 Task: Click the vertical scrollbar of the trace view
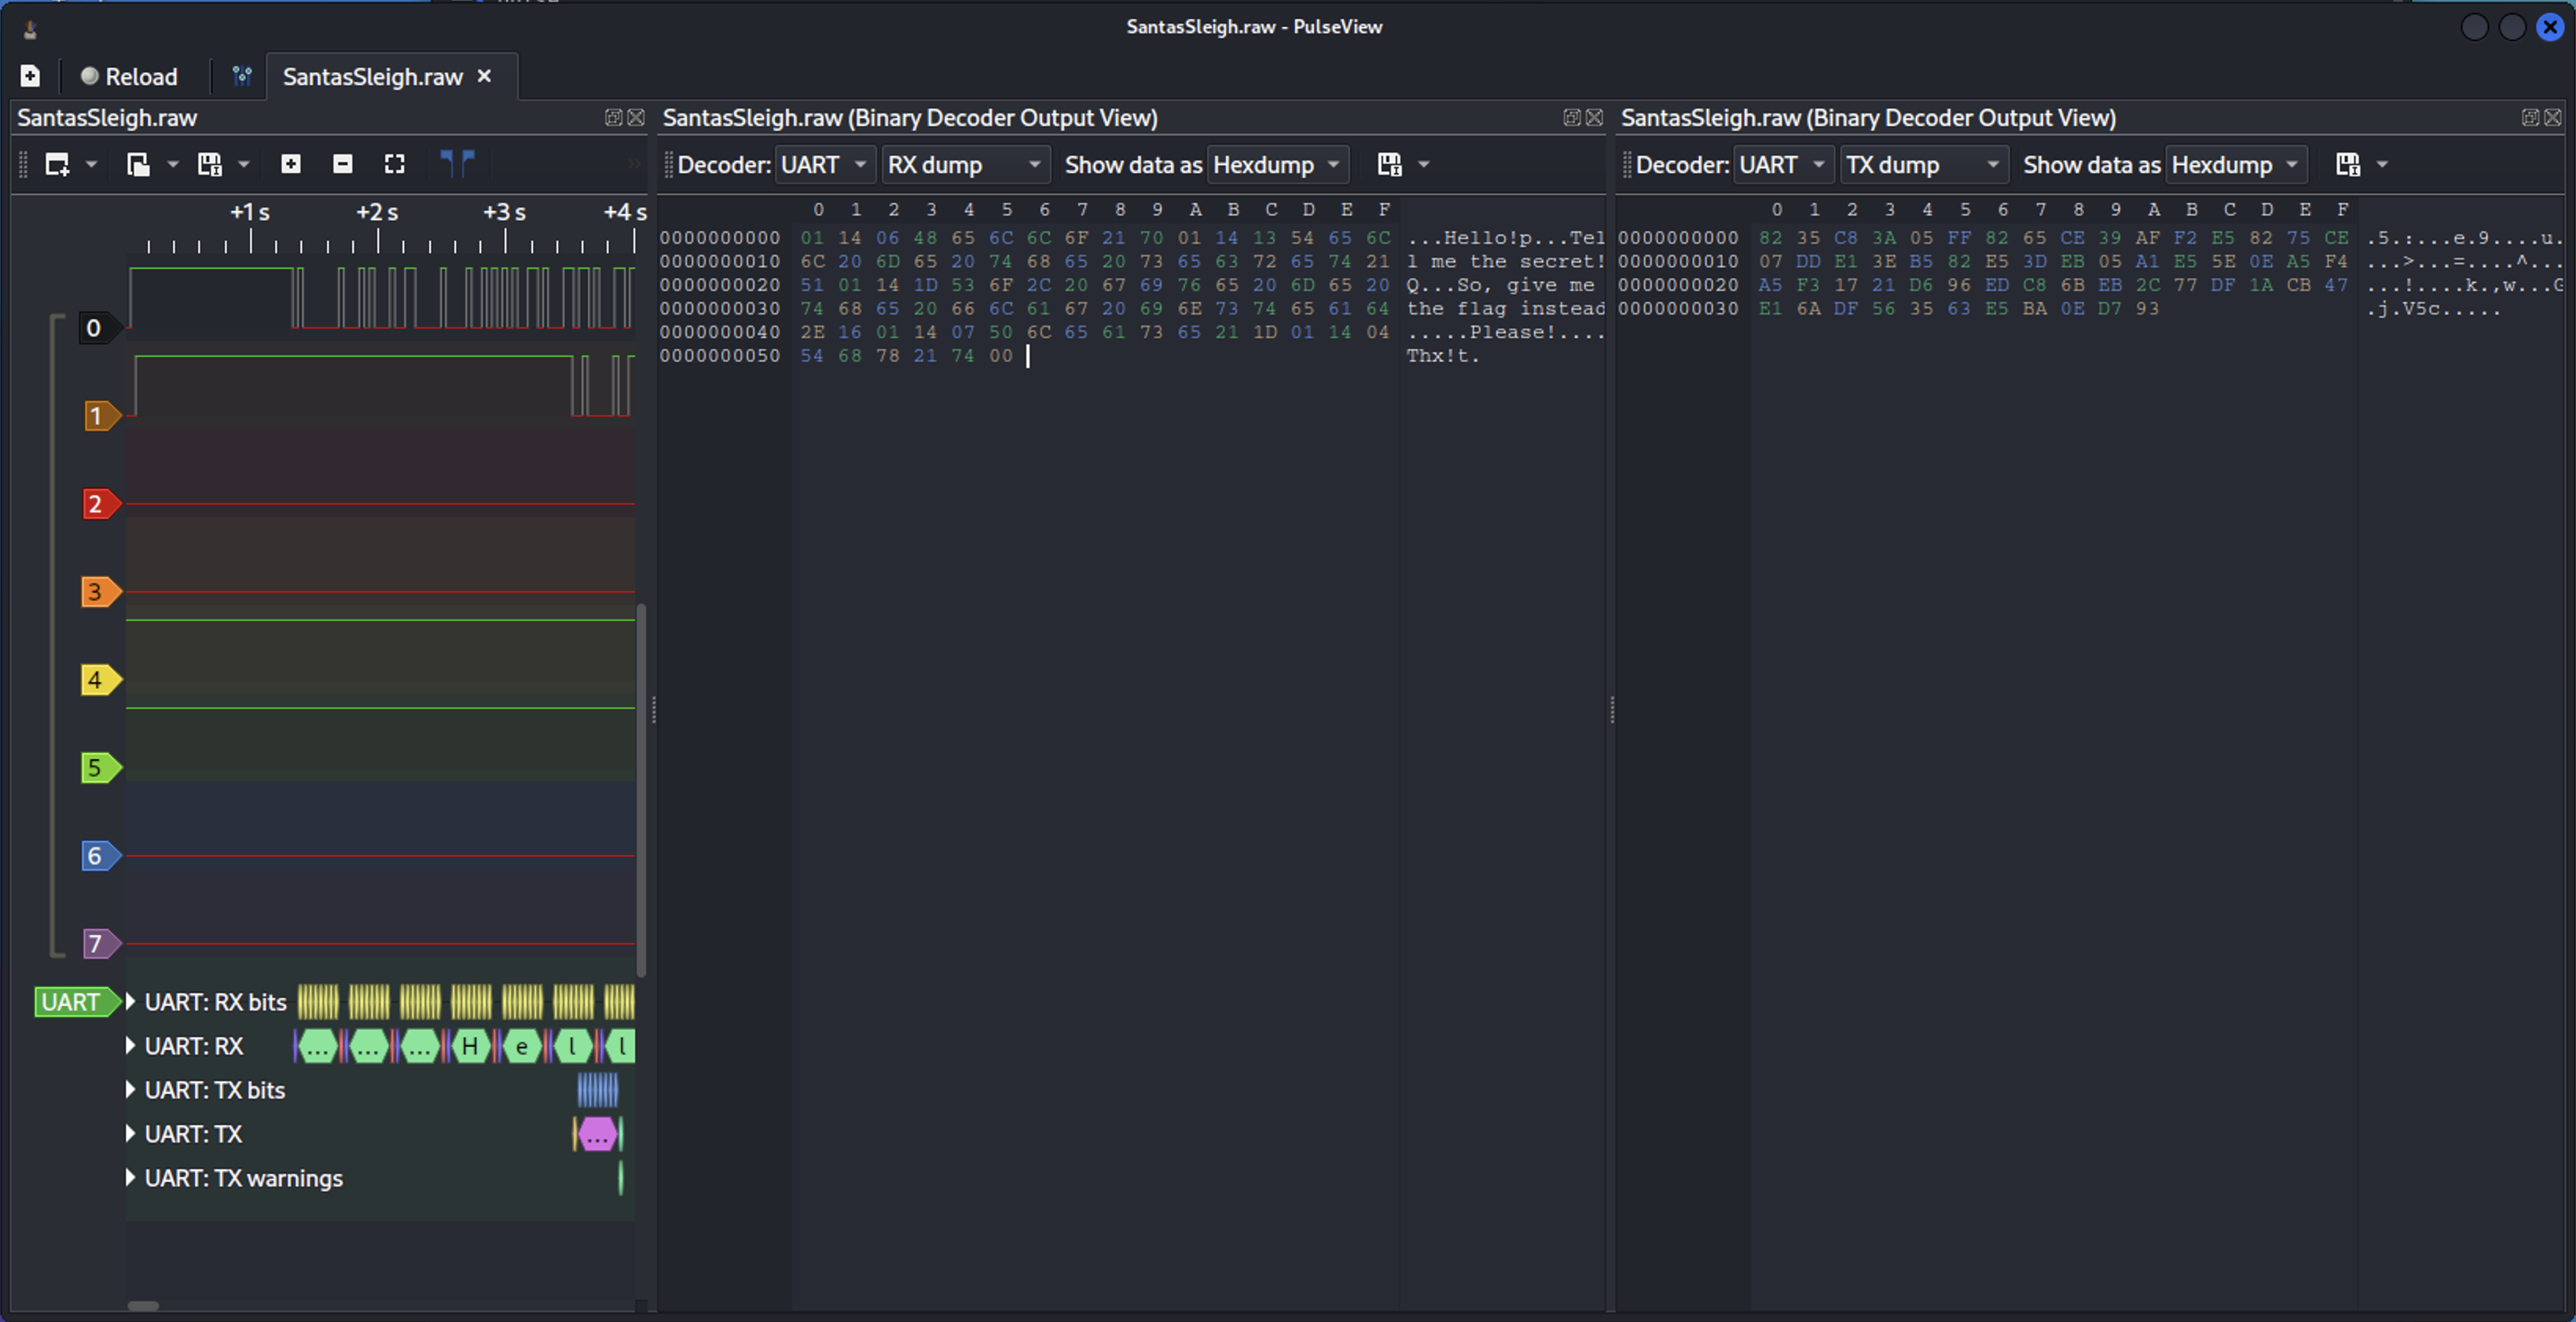(x=641, y=789)
